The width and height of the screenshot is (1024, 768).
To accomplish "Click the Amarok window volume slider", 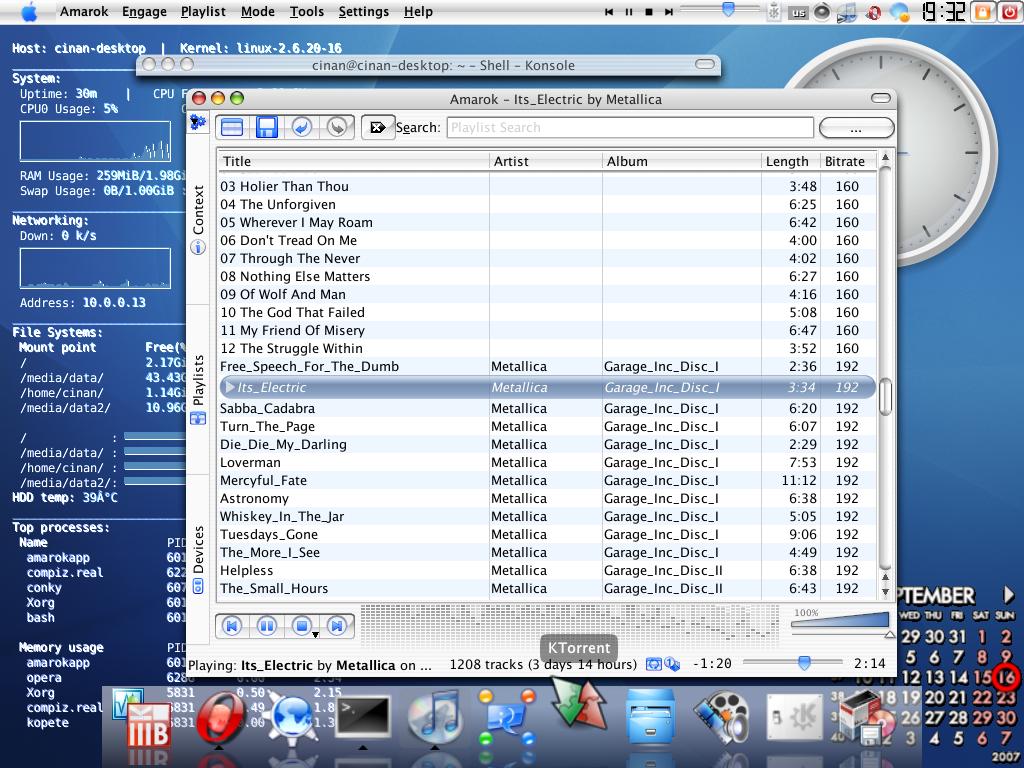I will (840, 622).
